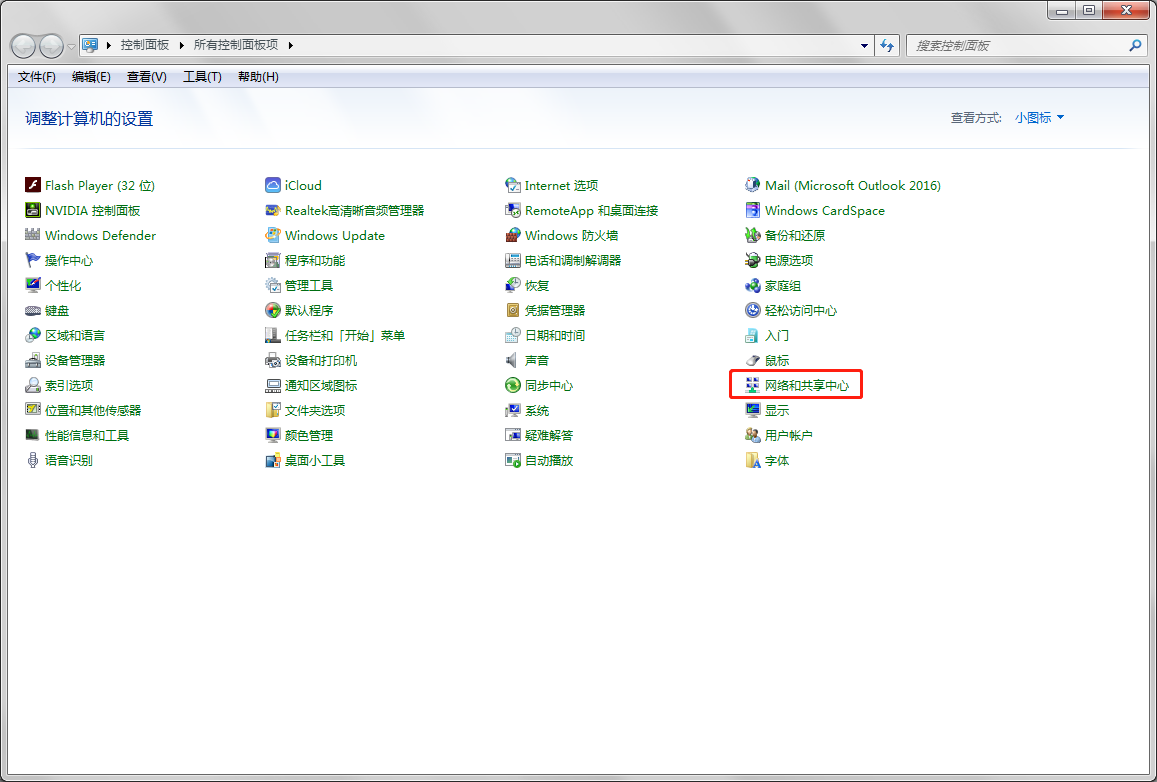Click the back navigation button
The image size is (1157, 782).
(24, 46)
